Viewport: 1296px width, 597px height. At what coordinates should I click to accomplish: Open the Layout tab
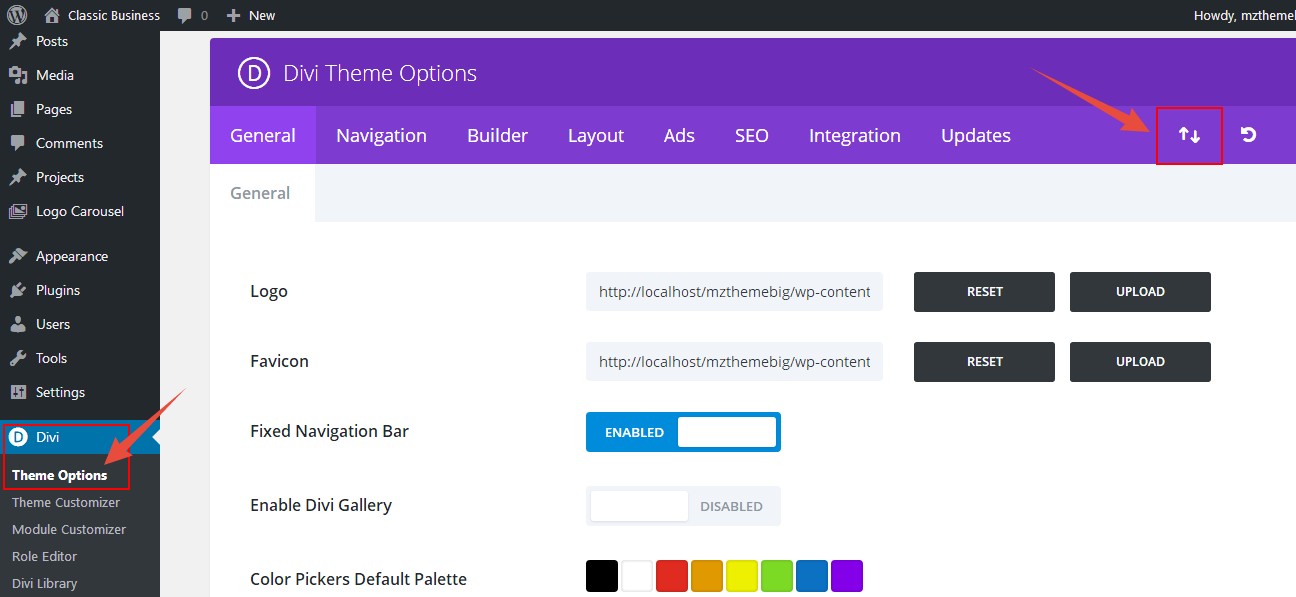[x=596, y=135]
